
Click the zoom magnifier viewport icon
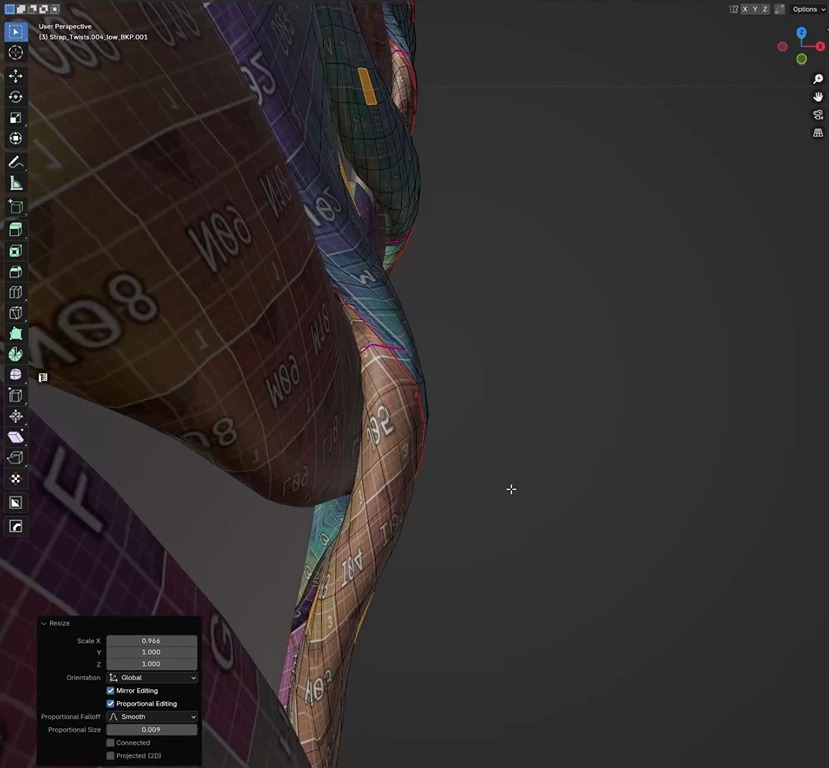coord(818,79)
